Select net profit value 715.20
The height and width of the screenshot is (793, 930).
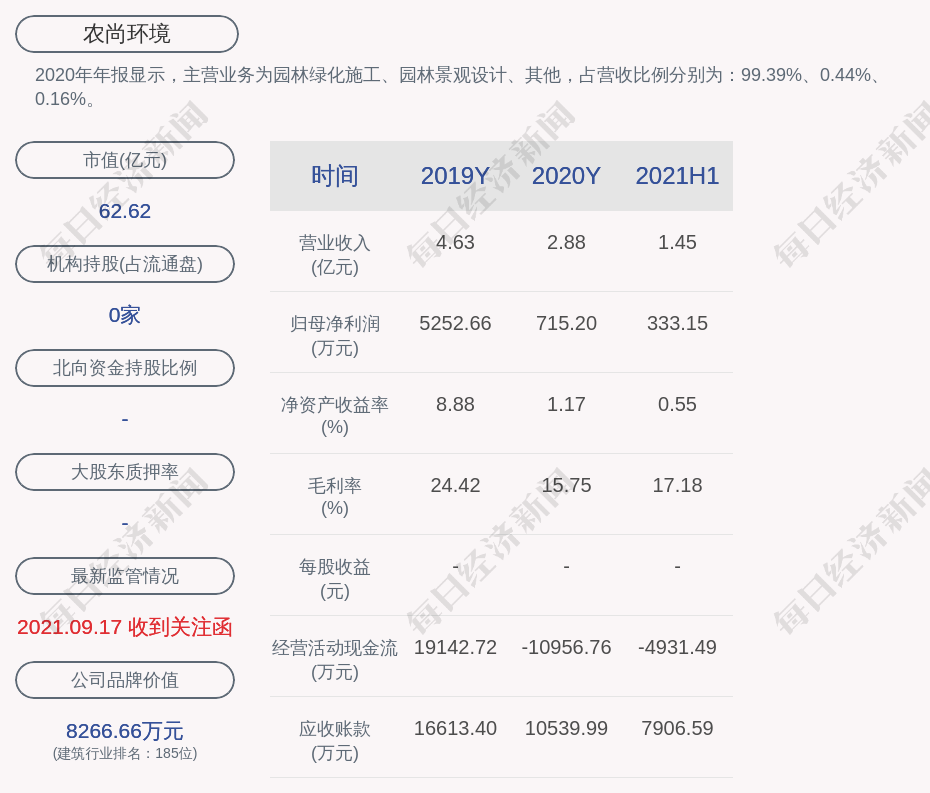566,323
